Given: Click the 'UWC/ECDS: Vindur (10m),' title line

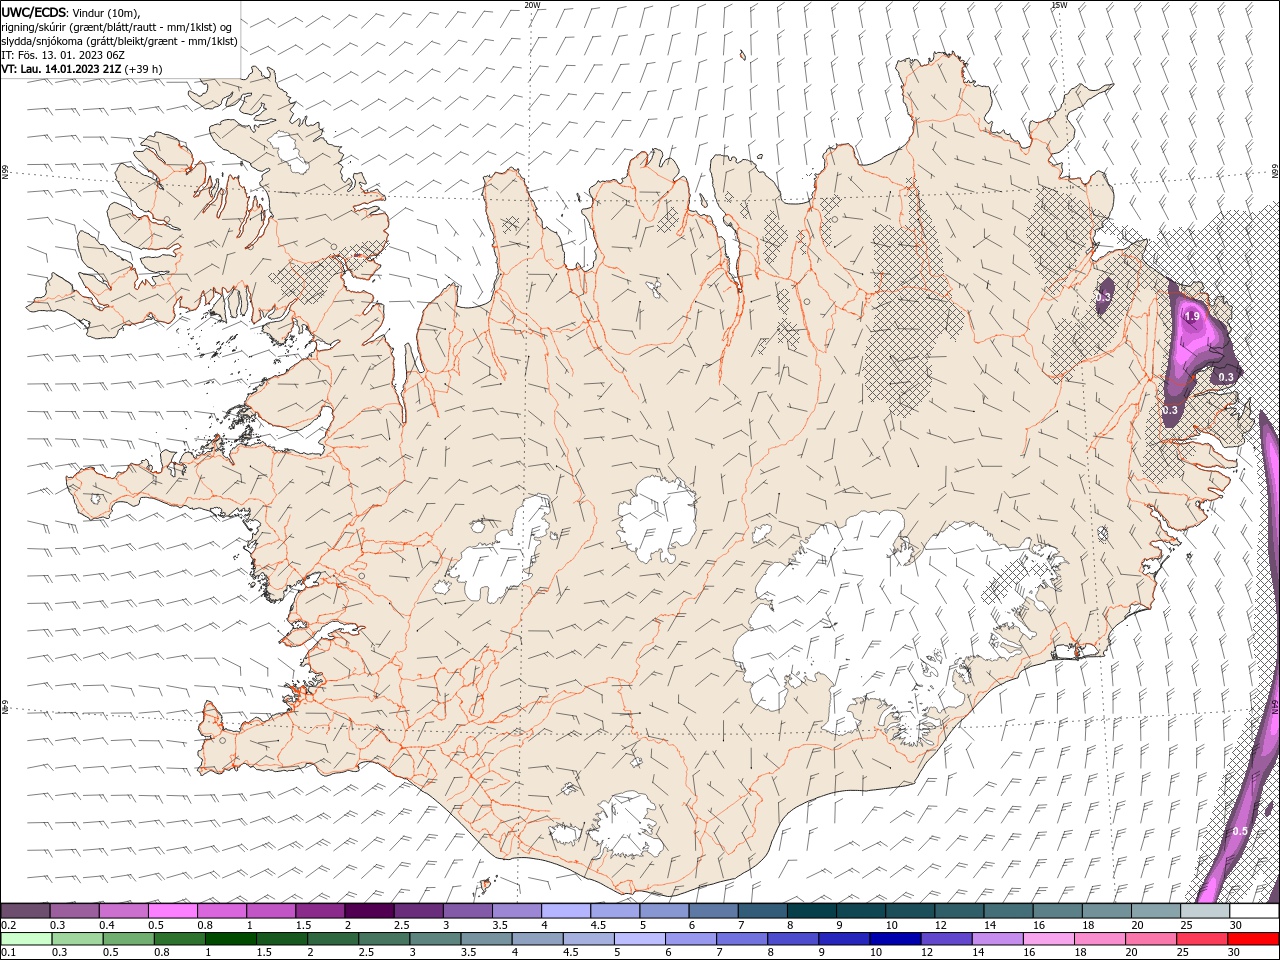Looking at the screenshot, I should tap(71, 12).
